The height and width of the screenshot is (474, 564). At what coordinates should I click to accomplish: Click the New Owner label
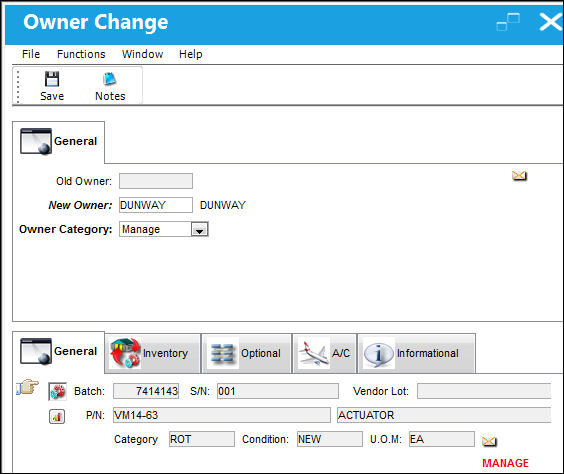click(x=80, y=205)
